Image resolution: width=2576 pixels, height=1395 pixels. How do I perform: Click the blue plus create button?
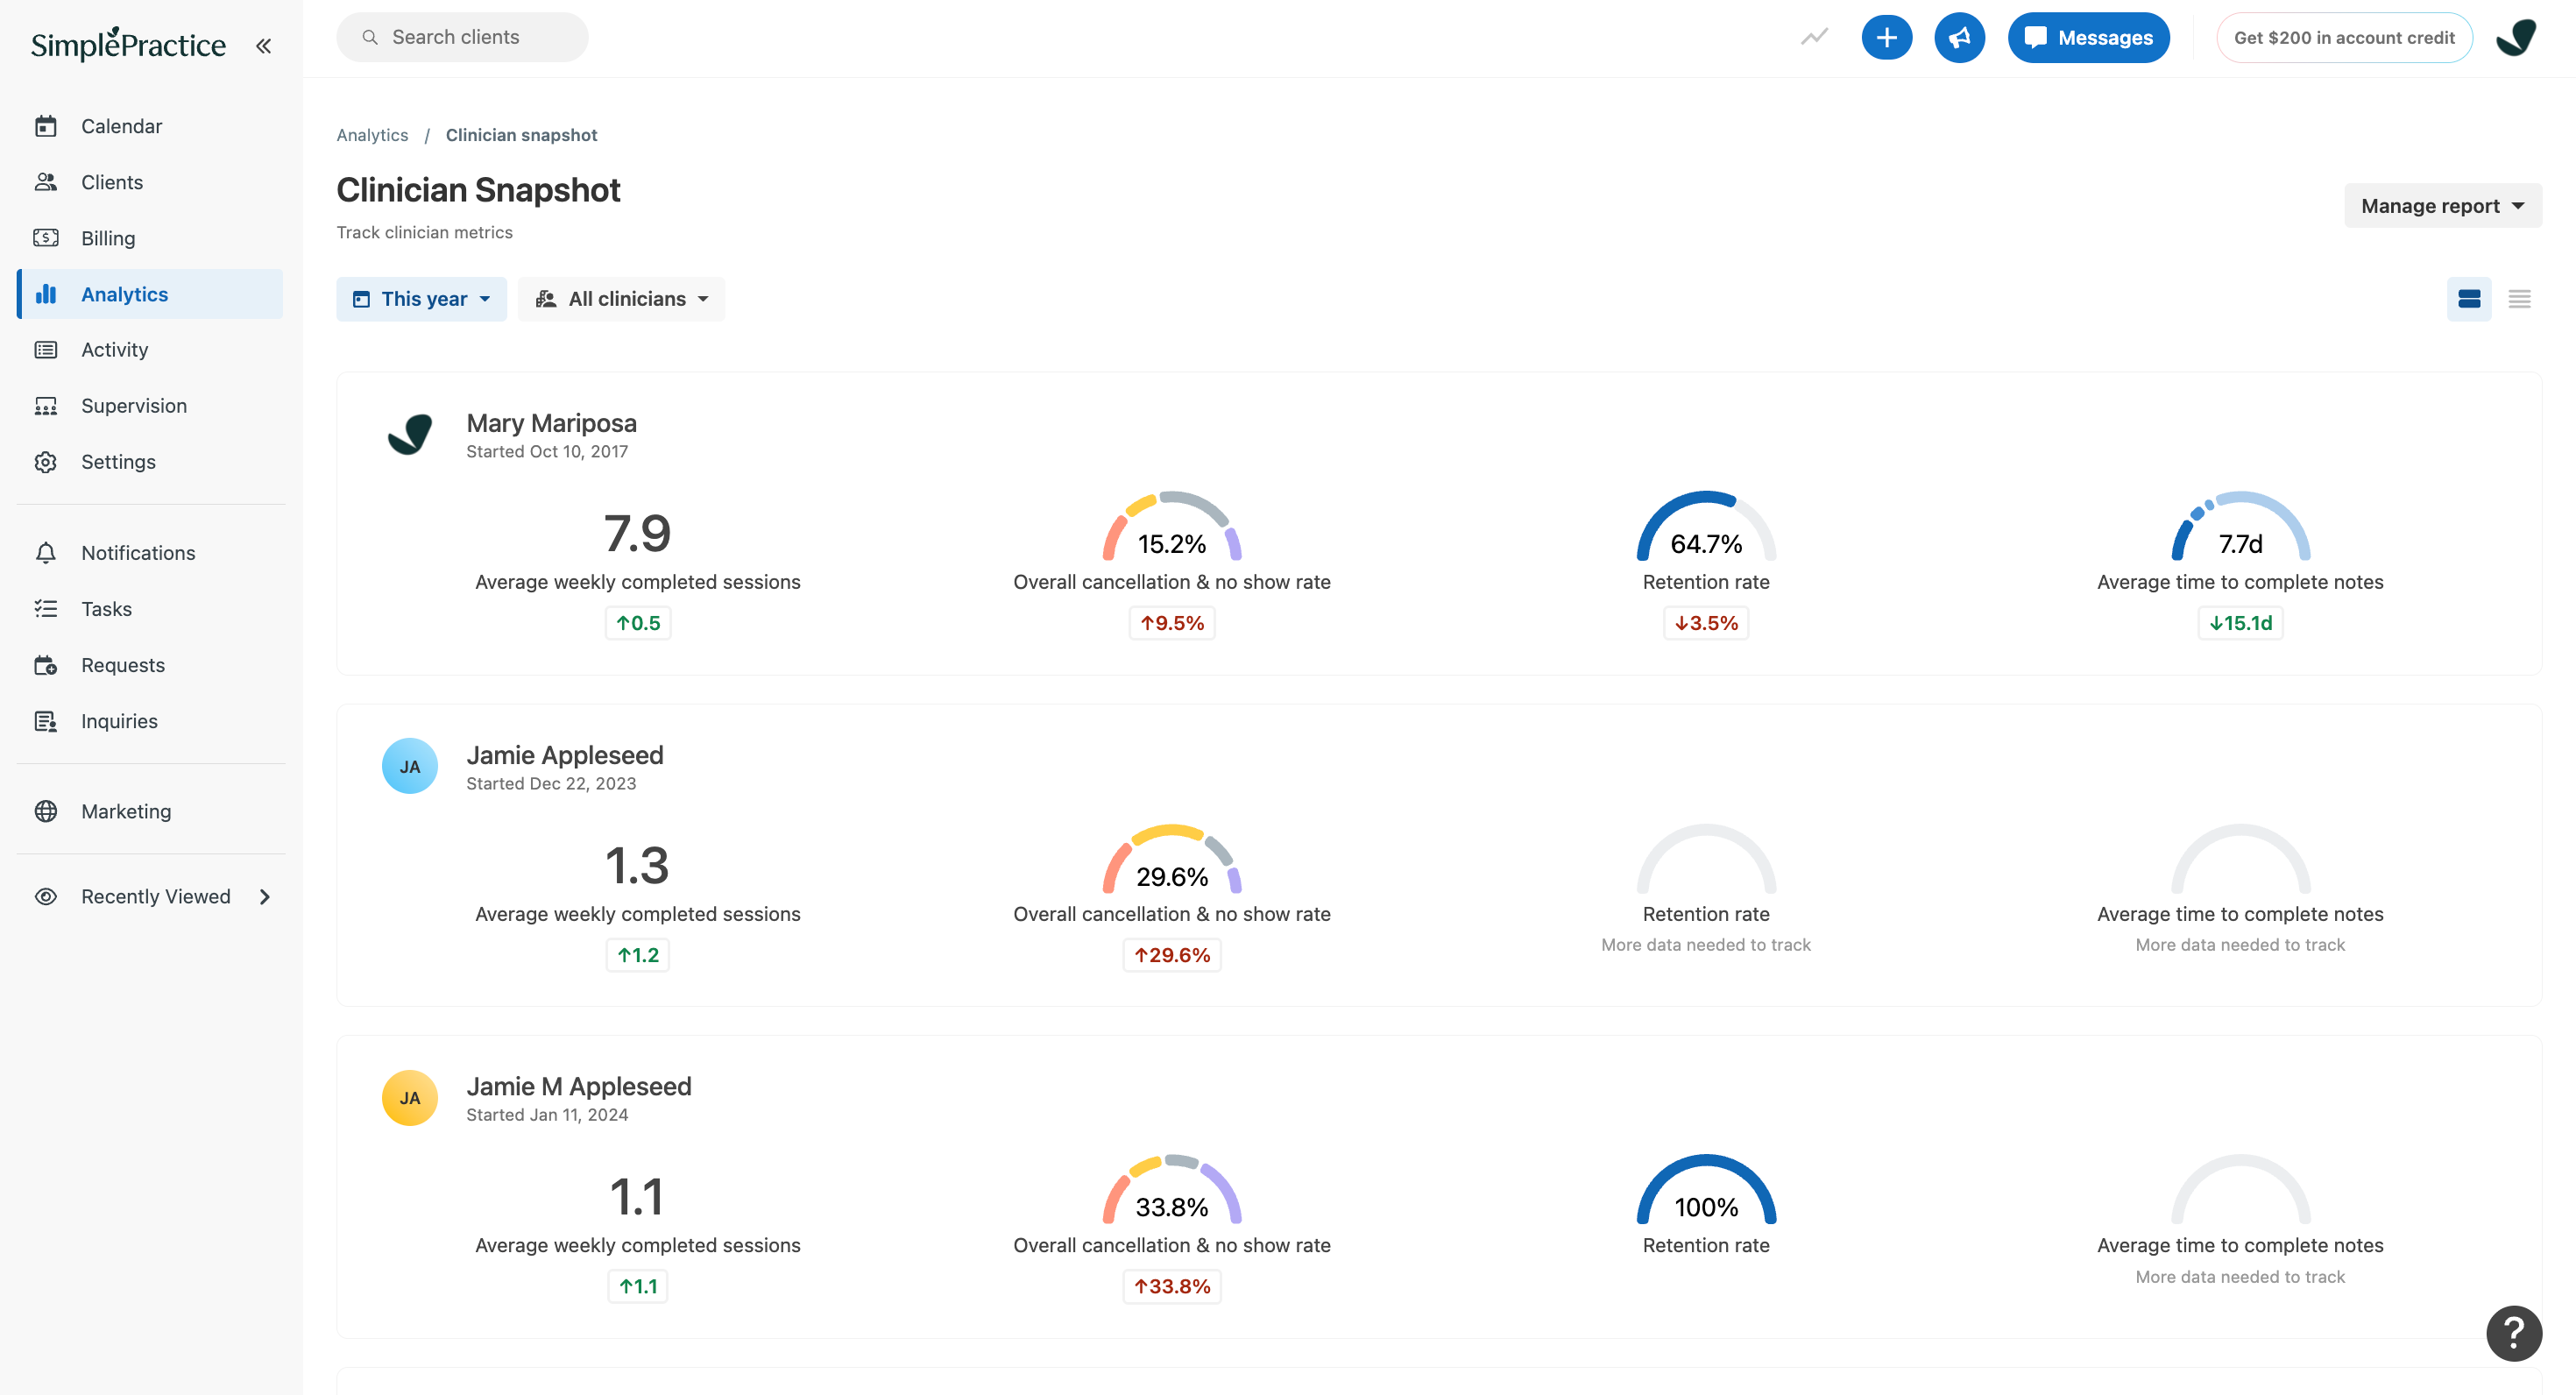coord(1886,38)
